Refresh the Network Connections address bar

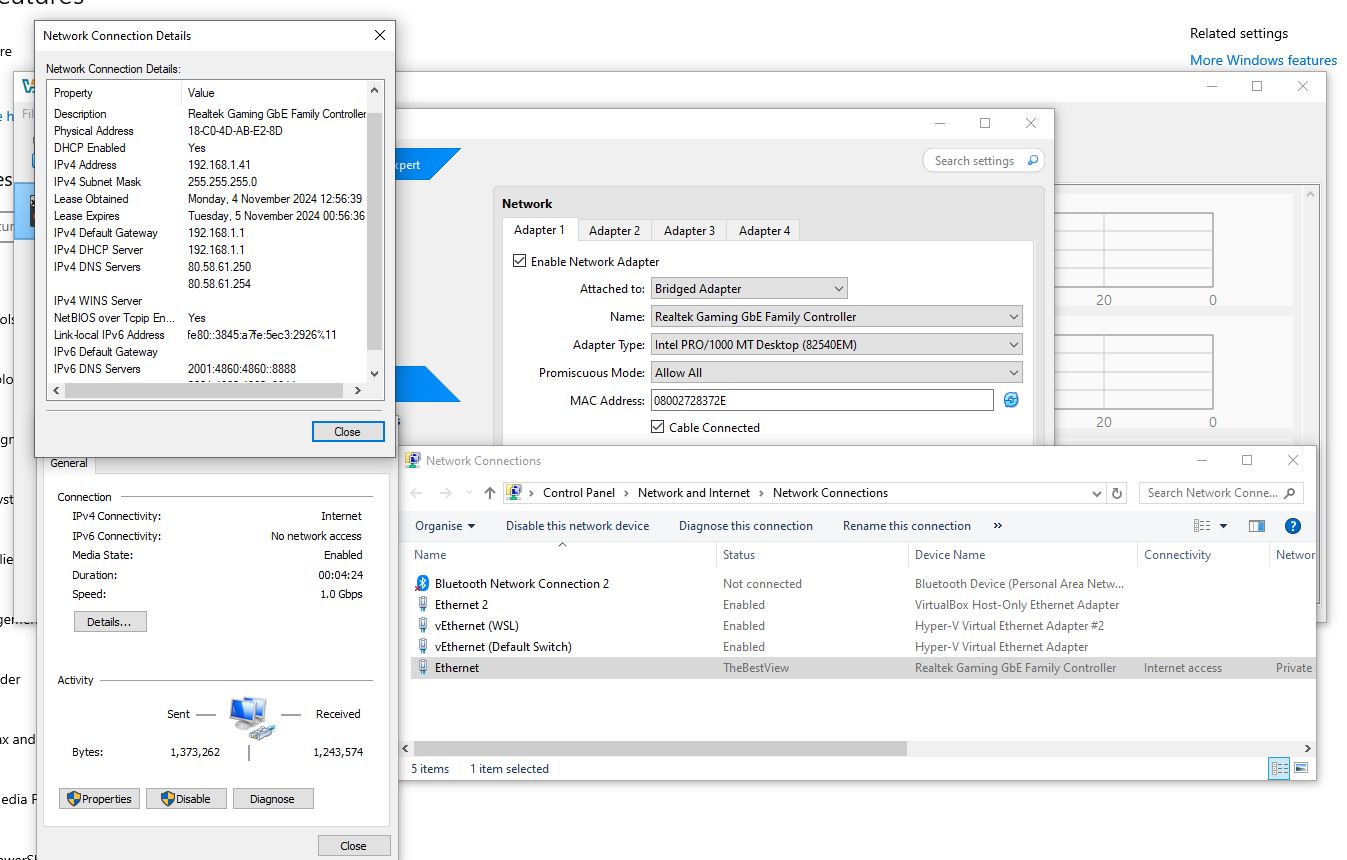click(x=1117, y=492)
